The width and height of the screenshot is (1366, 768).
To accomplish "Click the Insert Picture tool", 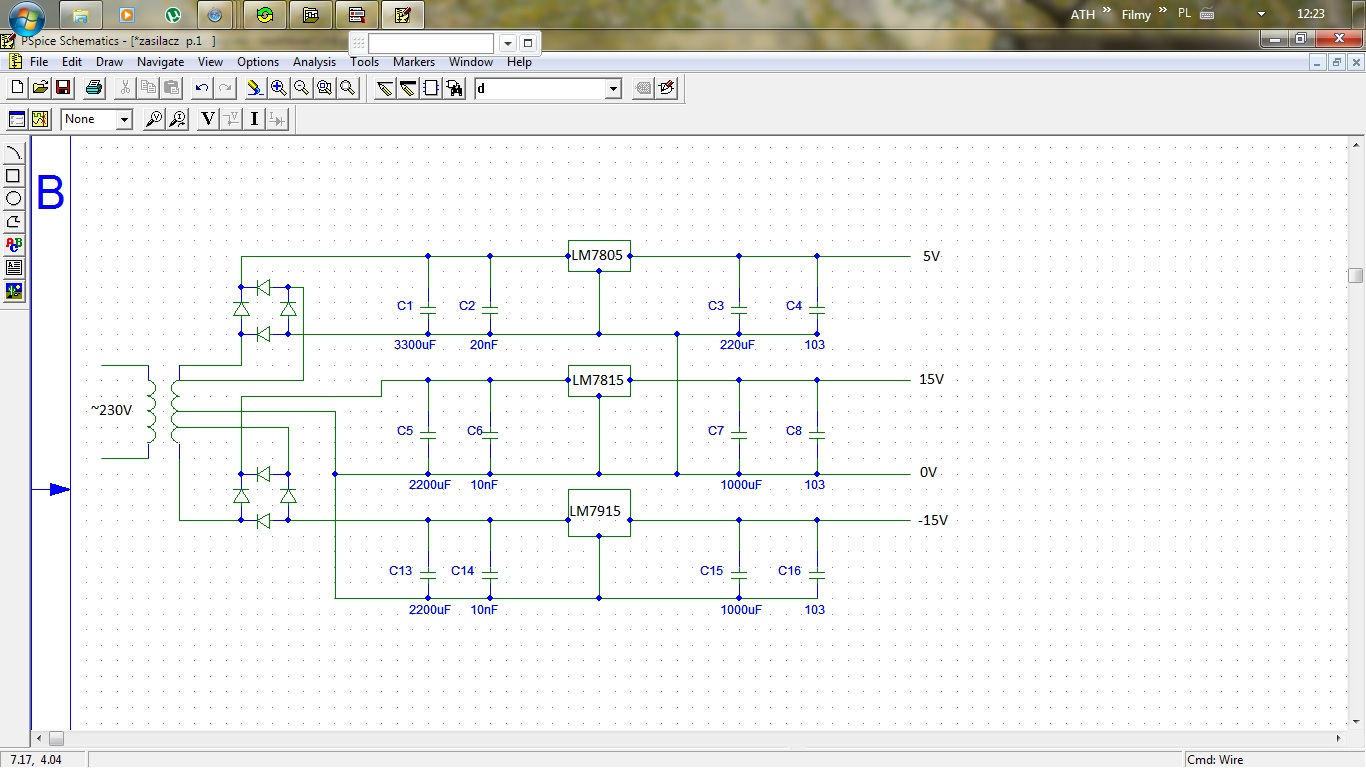I will coord(14,291).
